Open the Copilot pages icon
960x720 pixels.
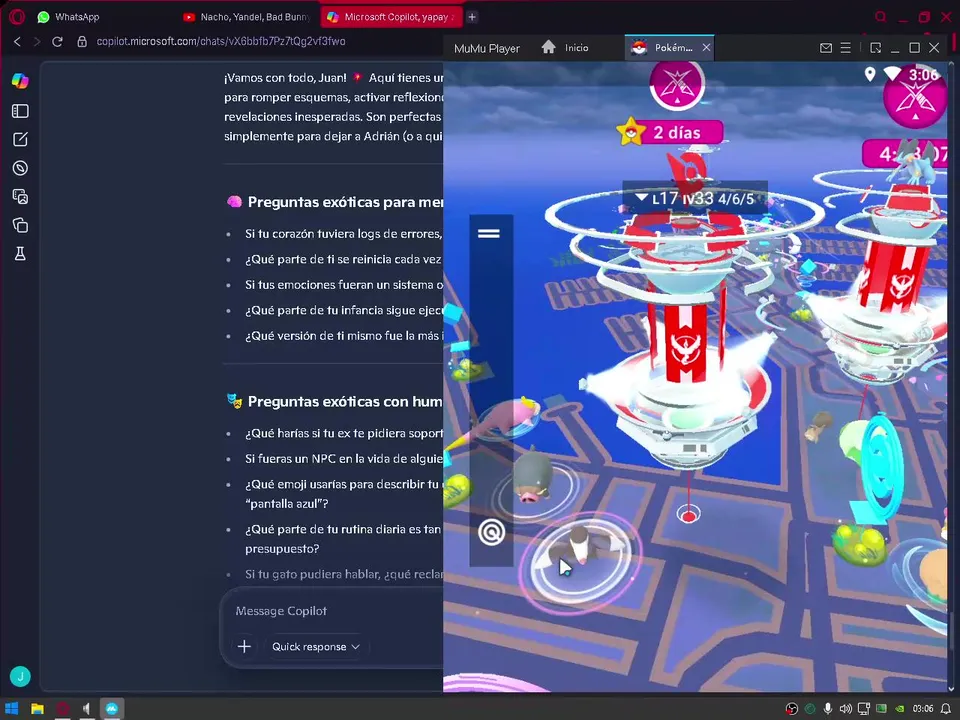tap(20, 225)
